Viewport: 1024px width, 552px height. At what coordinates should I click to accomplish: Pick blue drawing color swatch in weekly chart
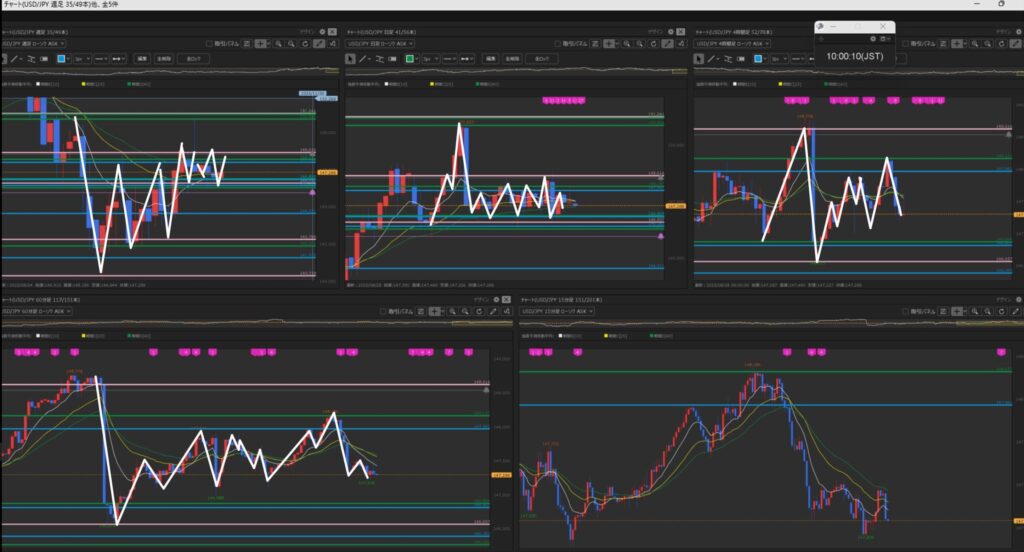[61, 59]
